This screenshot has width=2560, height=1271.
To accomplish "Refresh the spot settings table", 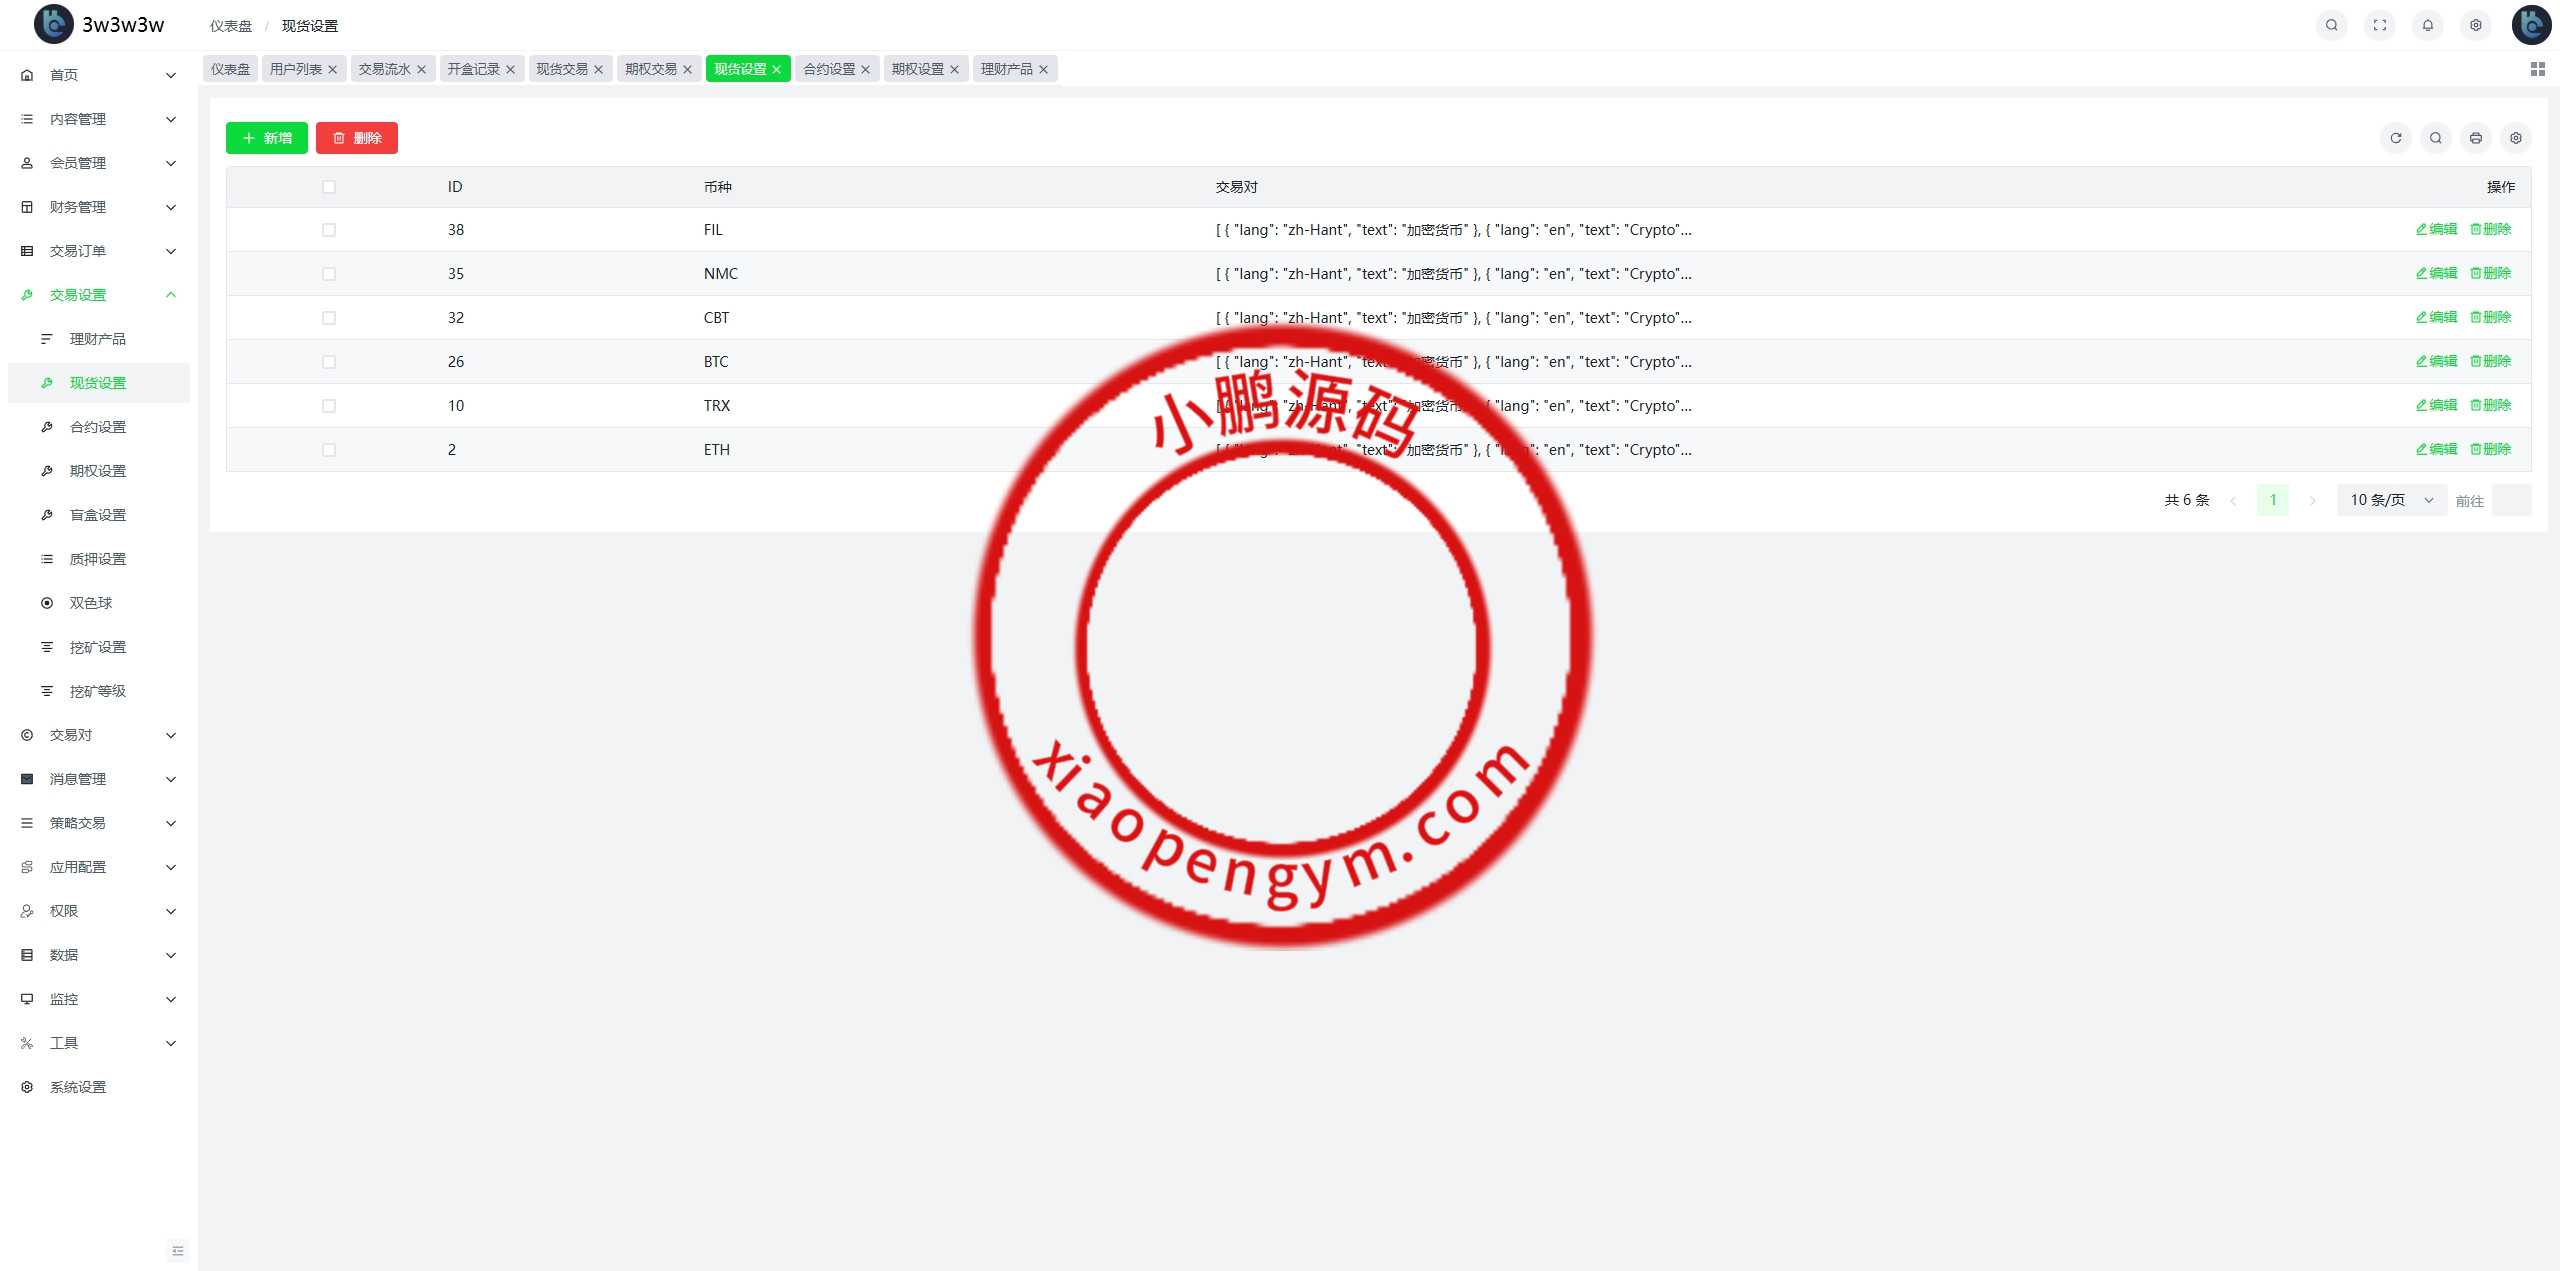I will pyautogui.click(x=2396, y=138).
